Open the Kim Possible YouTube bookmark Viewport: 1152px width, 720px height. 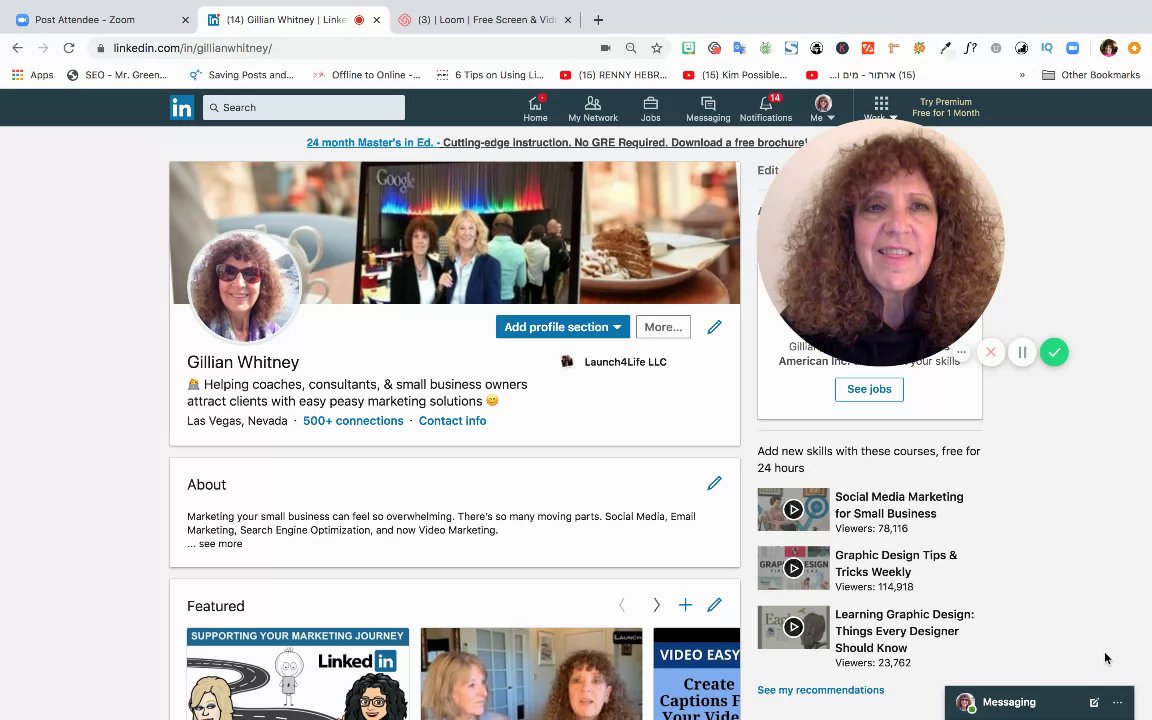tap(735, 75)
